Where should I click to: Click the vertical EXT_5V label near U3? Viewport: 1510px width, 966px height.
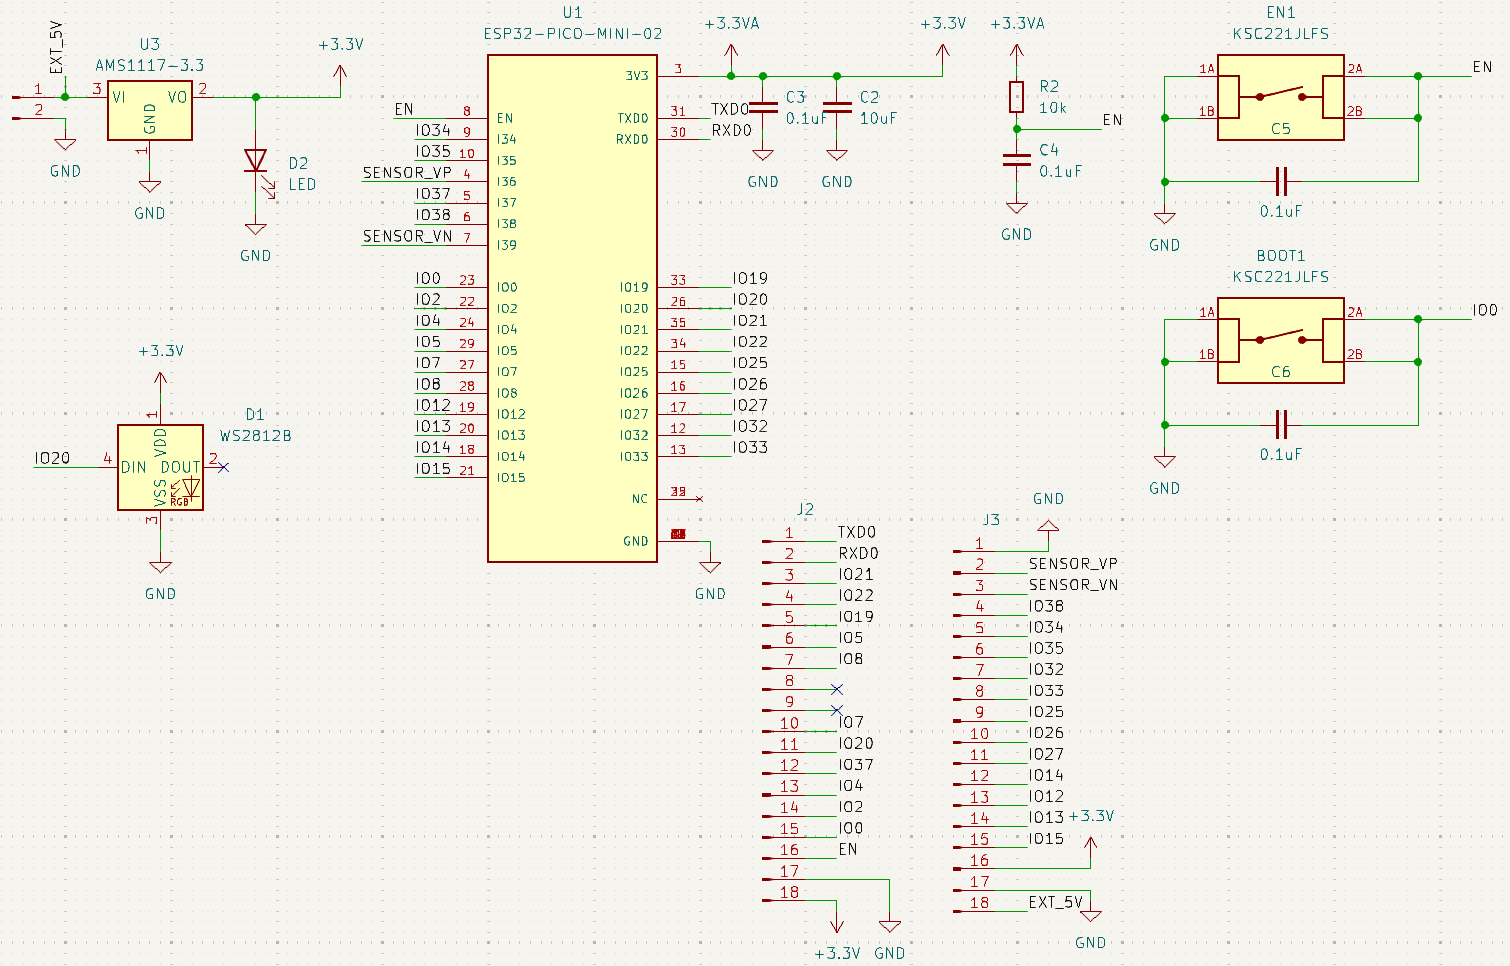point(57,48)
